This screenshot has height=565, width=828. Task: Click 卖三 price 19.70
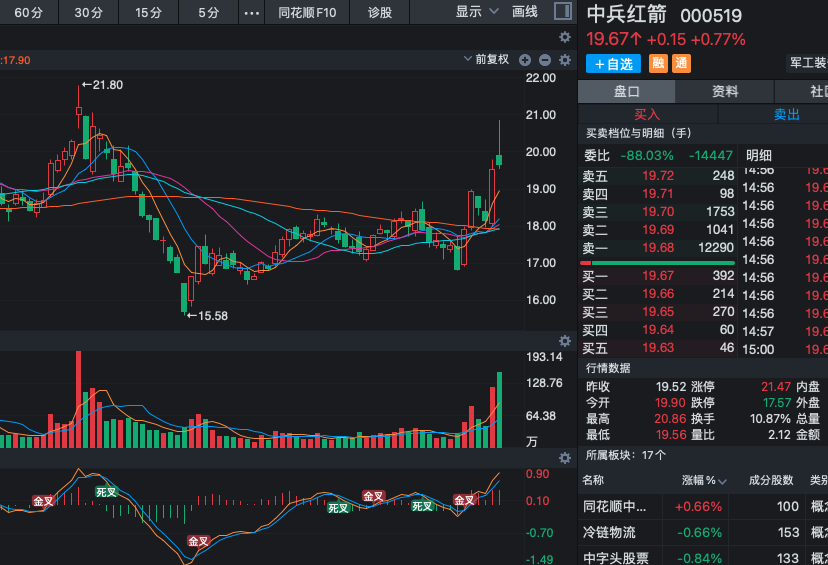[658, 212]
